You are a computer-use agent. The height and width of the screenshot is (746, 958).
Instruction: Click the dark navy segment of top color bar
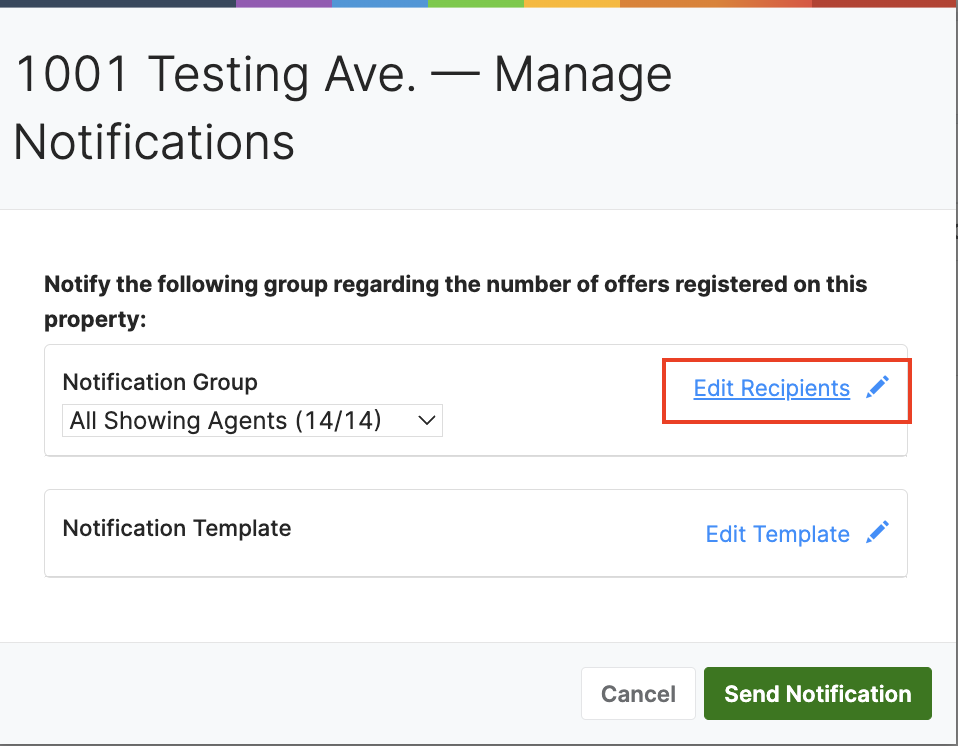(118, 4)
